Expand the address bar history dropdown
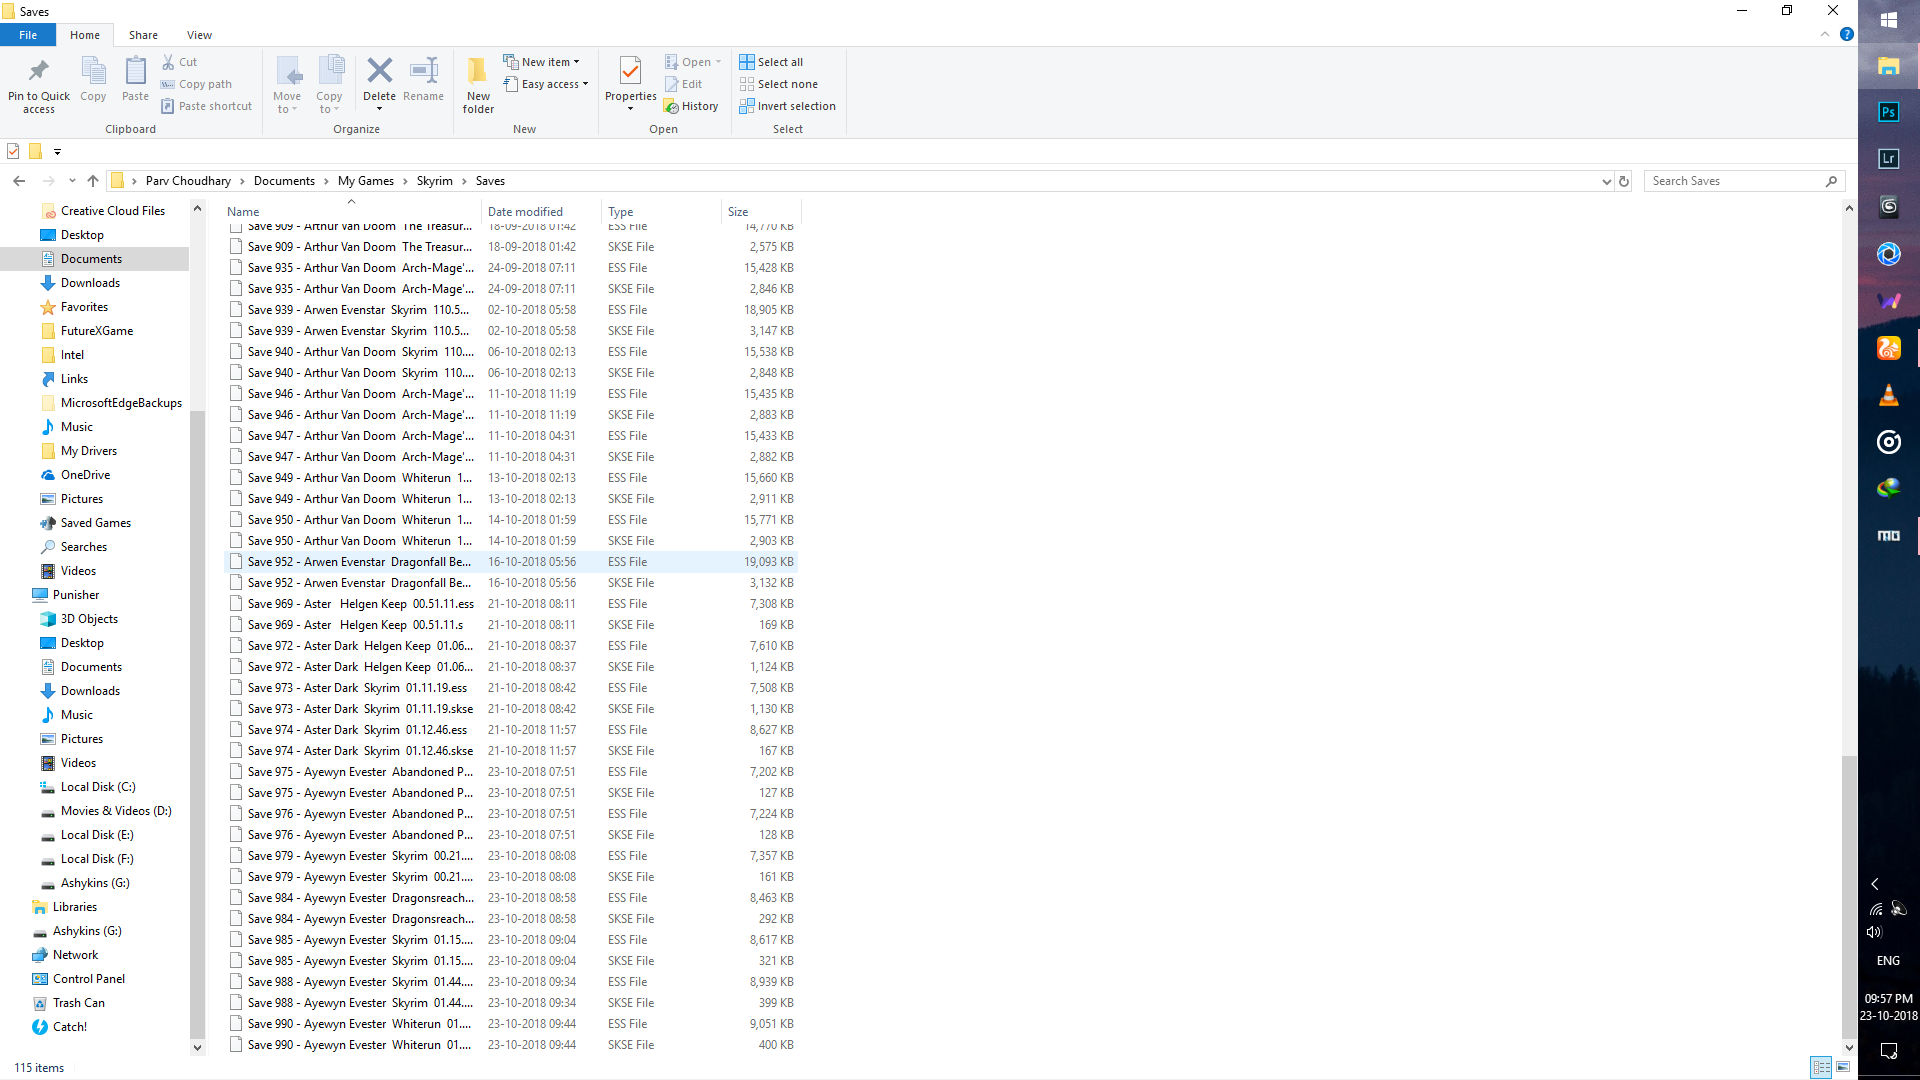Image resolution: width=1920 pixels, height=1080 pixels. click(x=1606, y=181)
